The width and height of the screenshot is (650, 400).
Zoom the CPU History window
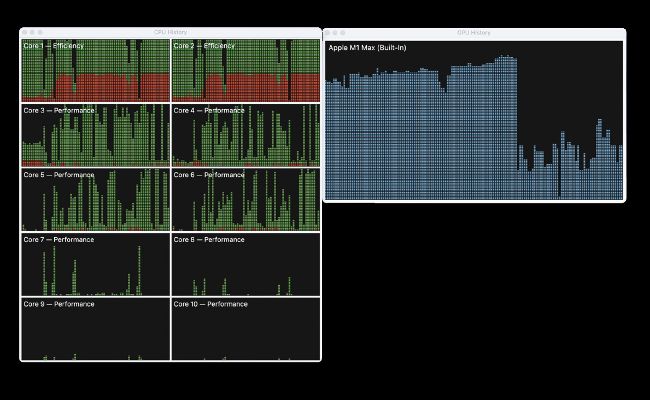(41, 33)
